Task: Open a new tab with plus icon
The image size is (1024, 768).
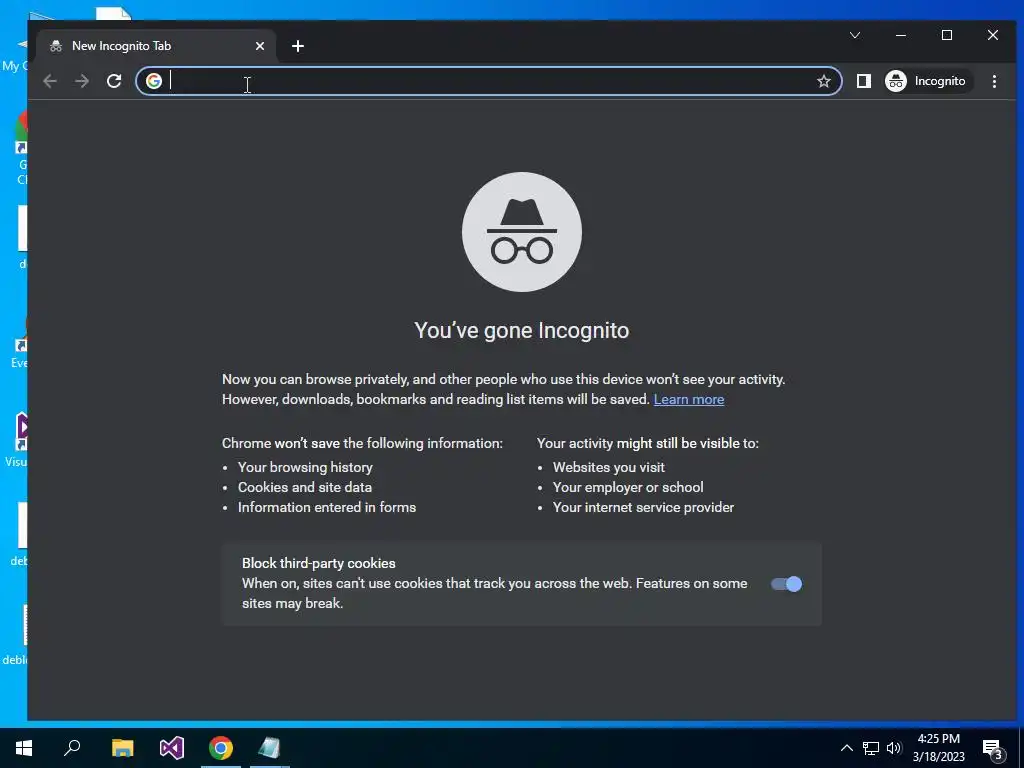Action: click(298, 46)
